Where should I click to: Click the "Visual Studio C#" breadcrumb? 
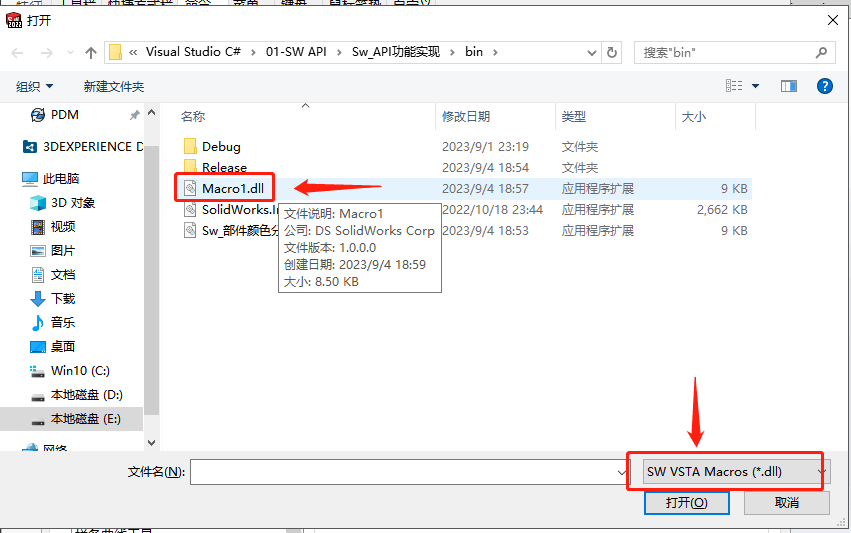click(193, 52)
